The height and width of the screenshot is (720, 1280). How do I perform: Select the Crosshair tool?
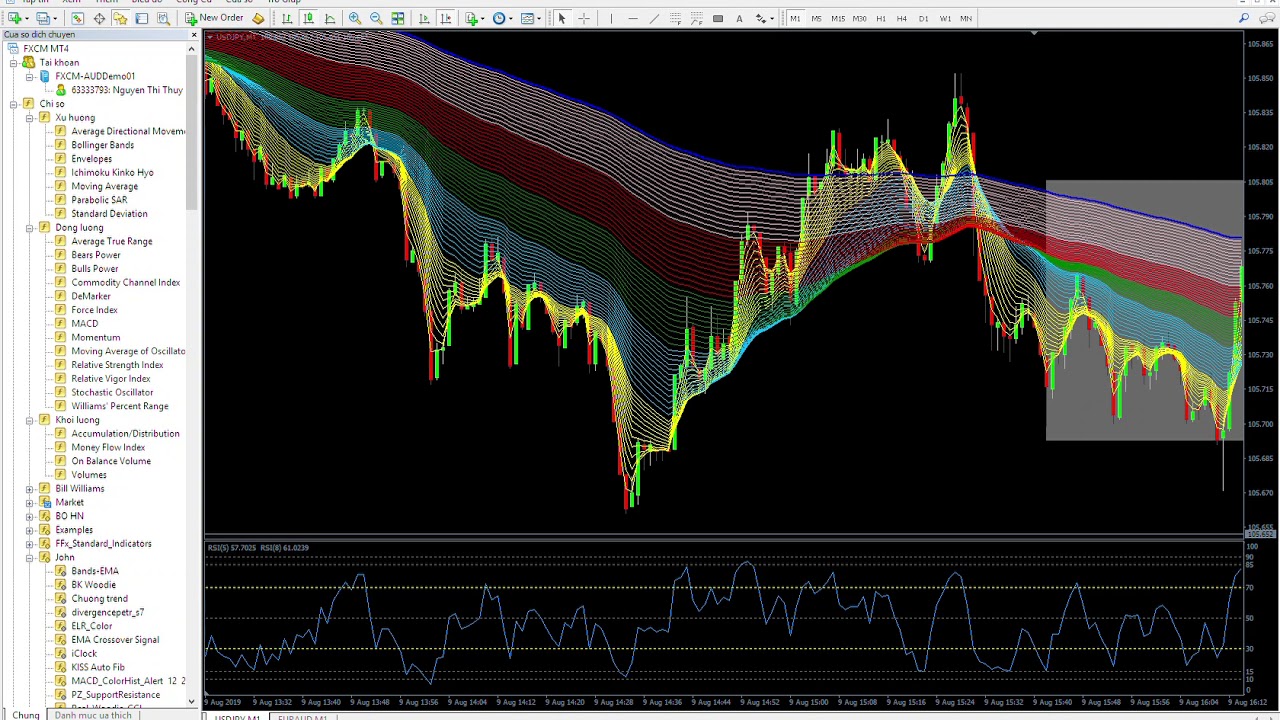pos(584,18)
